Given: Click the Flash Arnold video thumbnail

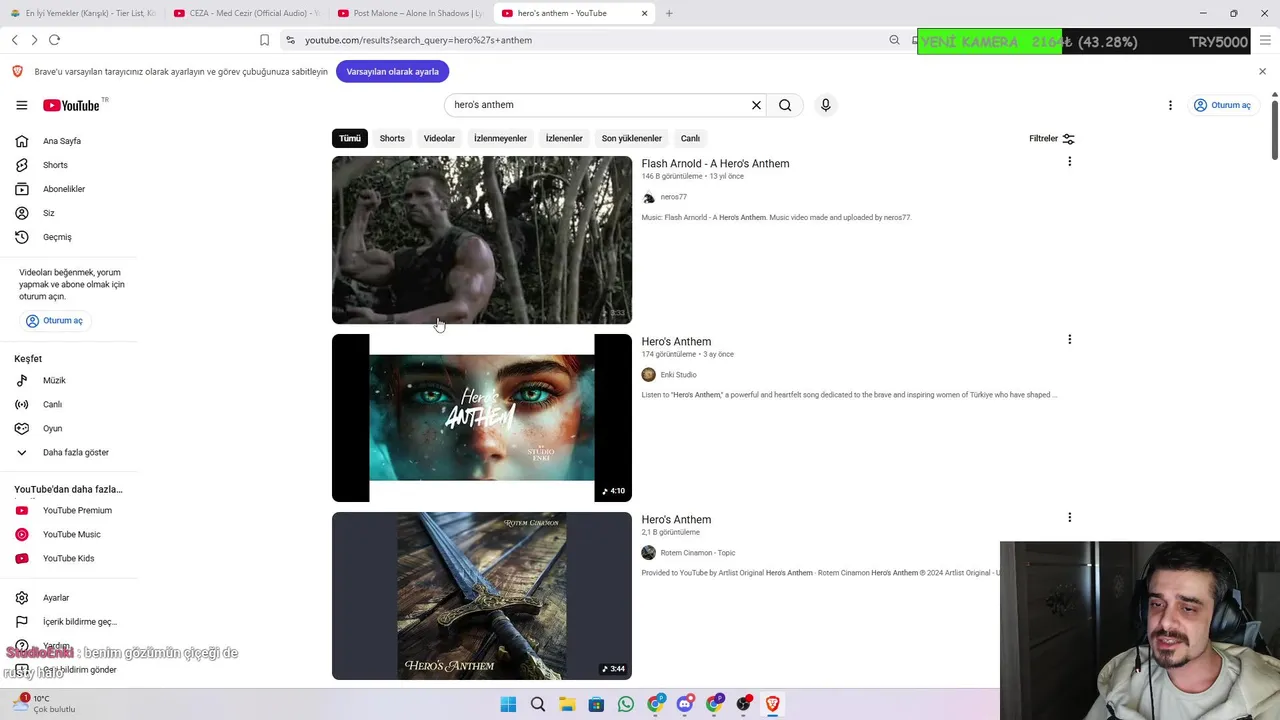Looking at the screenshot, I should [482, 240].
